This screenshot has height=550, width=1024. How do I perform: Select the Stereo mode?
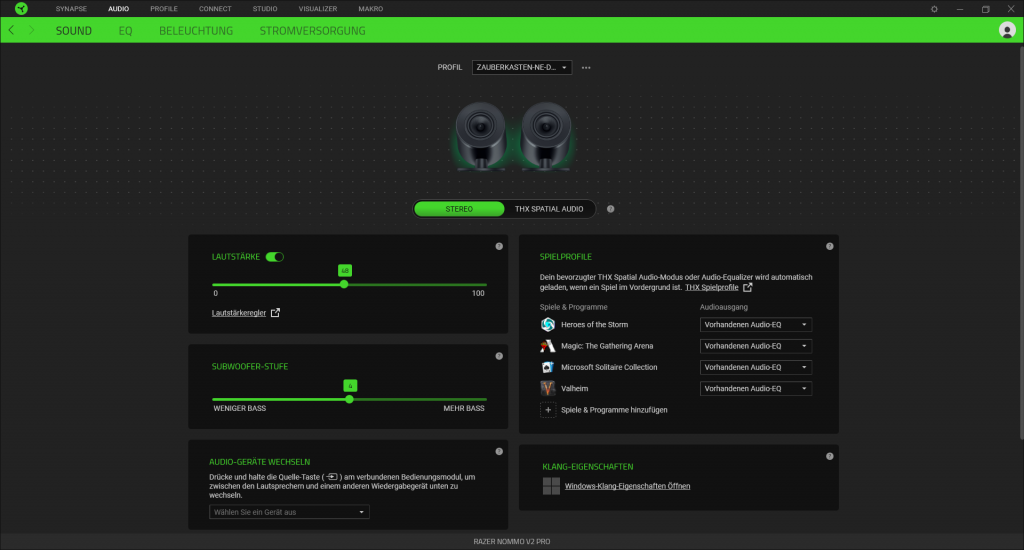[459, 209]
